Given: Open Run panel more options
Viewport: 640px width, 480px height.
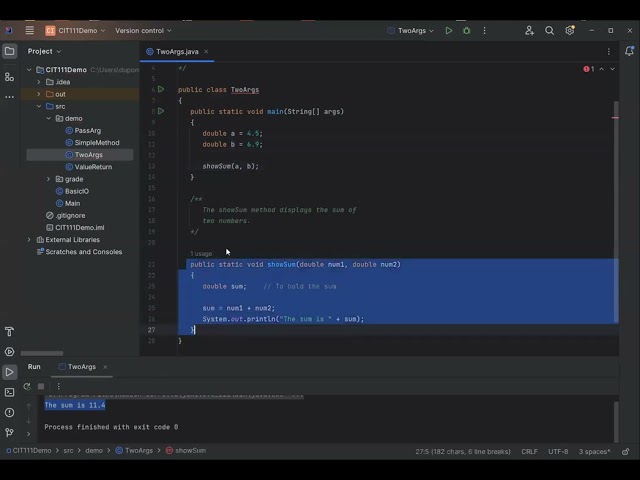Looking at the screenshot, I should click(58, 387).
